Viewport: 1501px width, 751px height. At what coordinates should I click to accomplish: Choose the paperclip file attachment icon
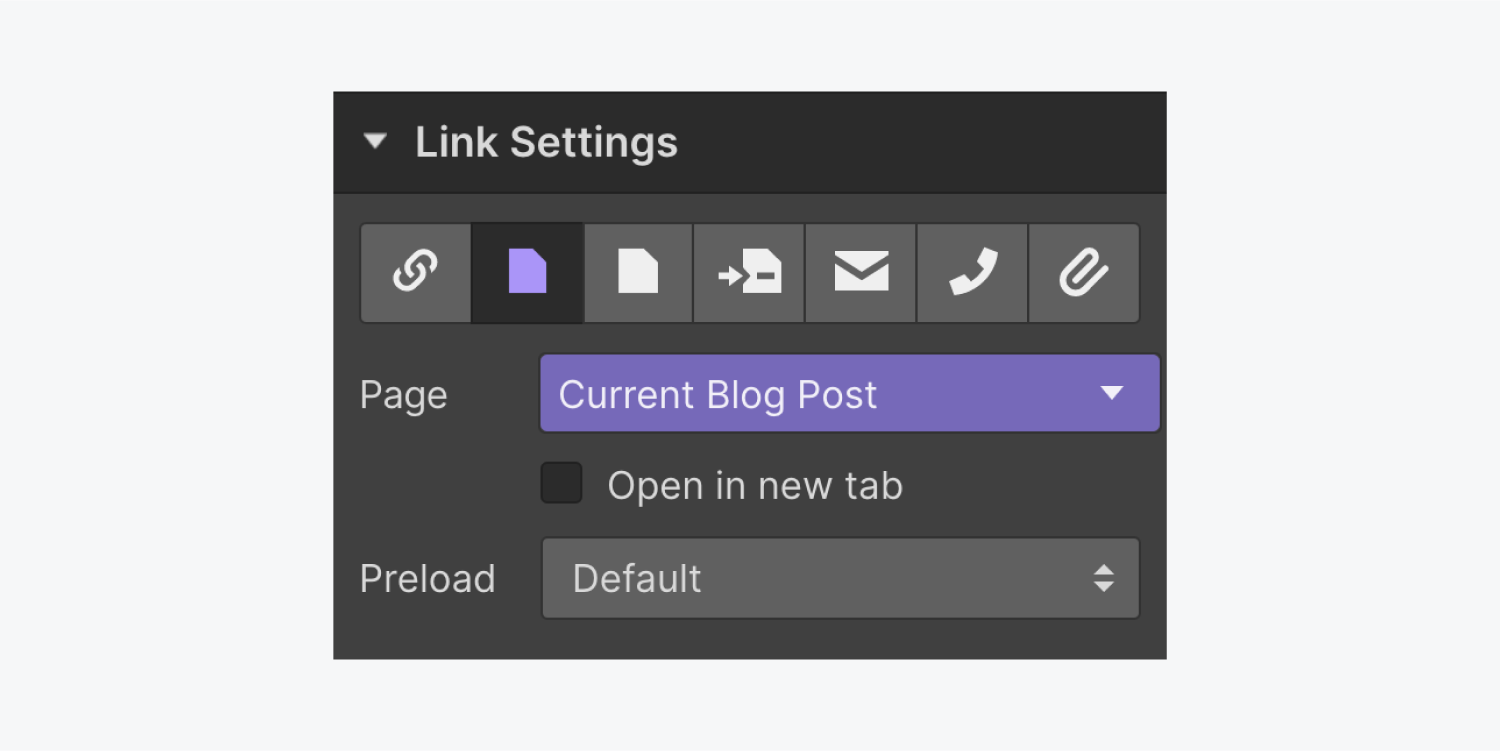click(1084, 273)
